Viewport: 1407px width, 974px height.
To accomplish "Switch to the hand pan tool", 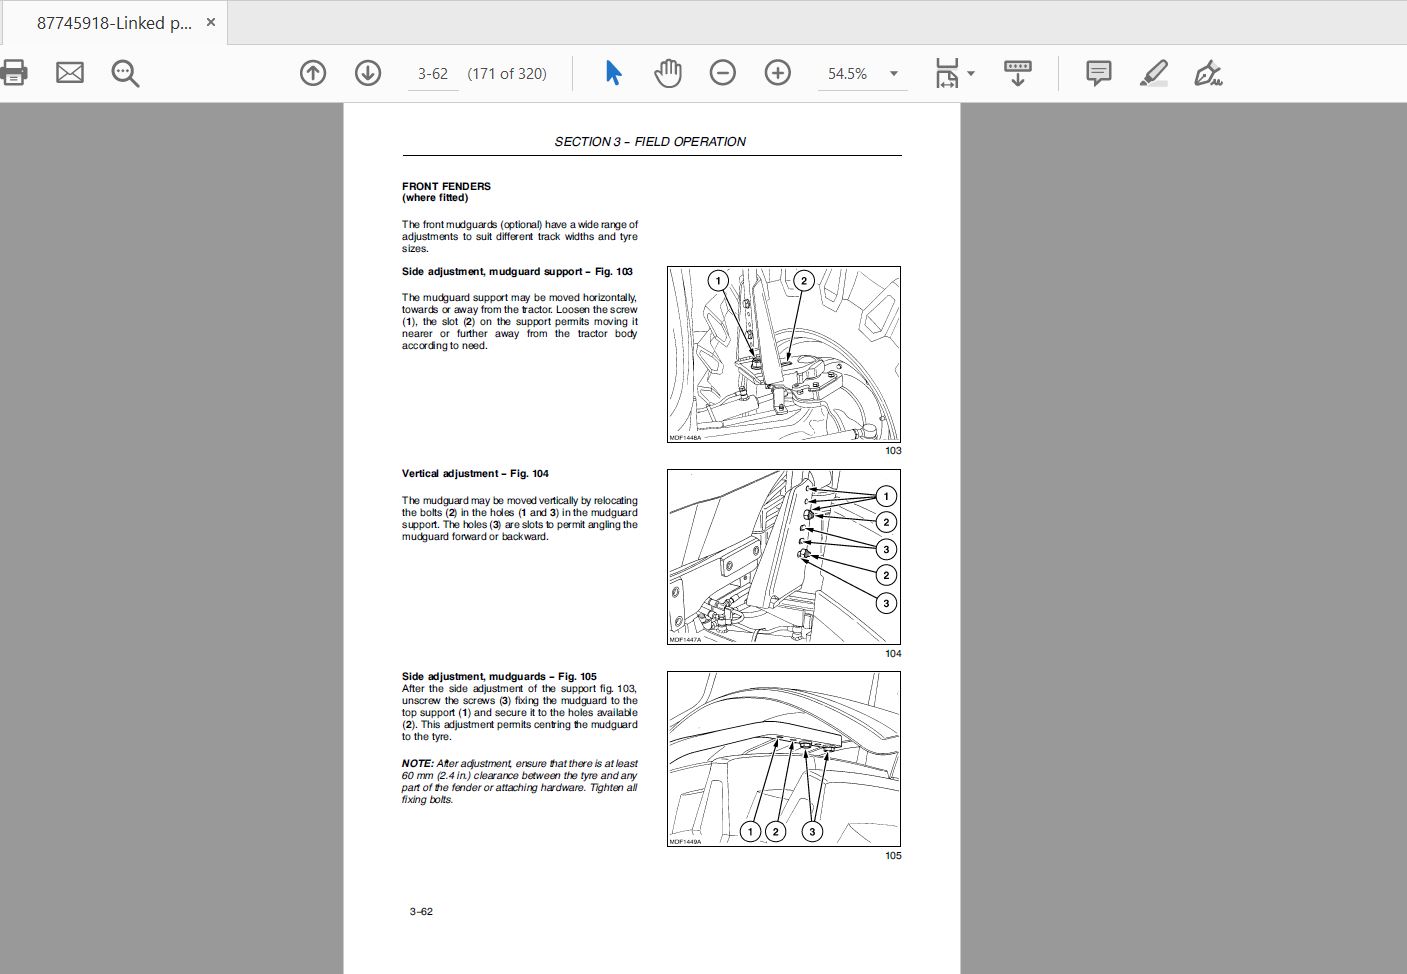I will coord(668,73).
